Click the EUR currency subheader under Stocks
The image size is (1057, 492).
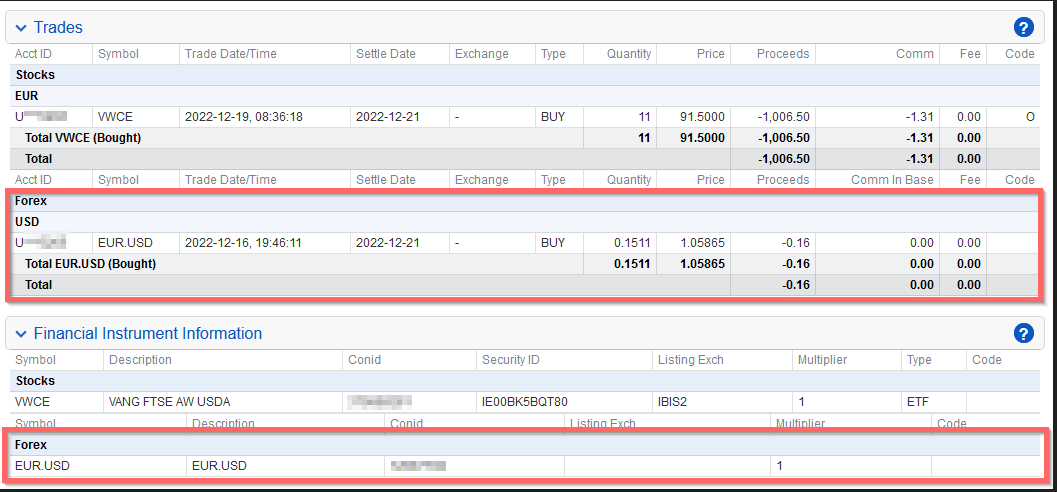[27, 96]
